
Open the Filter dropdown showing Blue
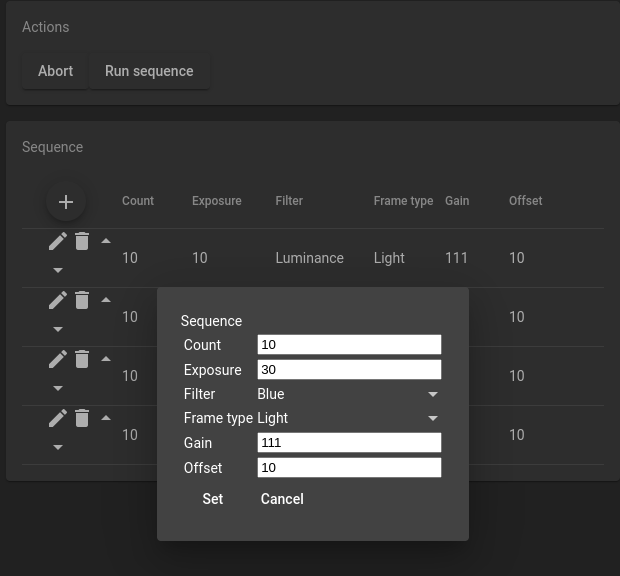coord(348,394)
